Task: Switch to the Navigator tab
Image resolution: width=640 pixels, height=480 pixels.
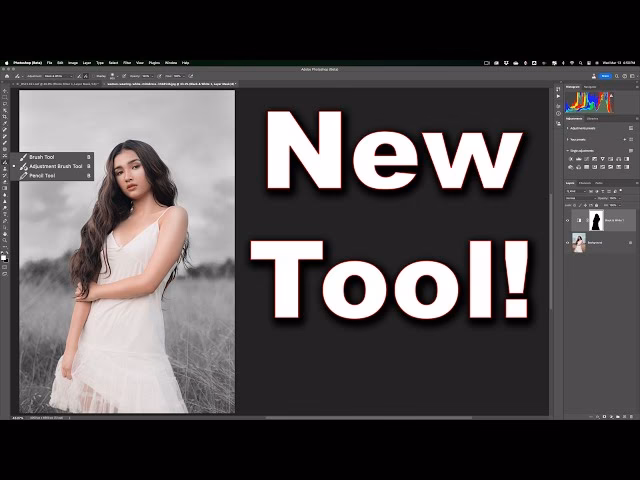Action: pos(590,87)
